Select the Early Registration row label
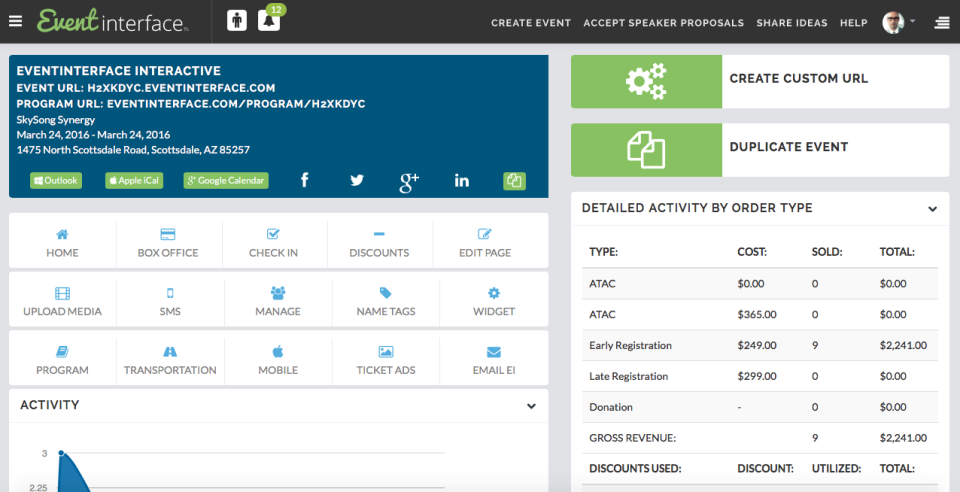 [x=630, y=345]
